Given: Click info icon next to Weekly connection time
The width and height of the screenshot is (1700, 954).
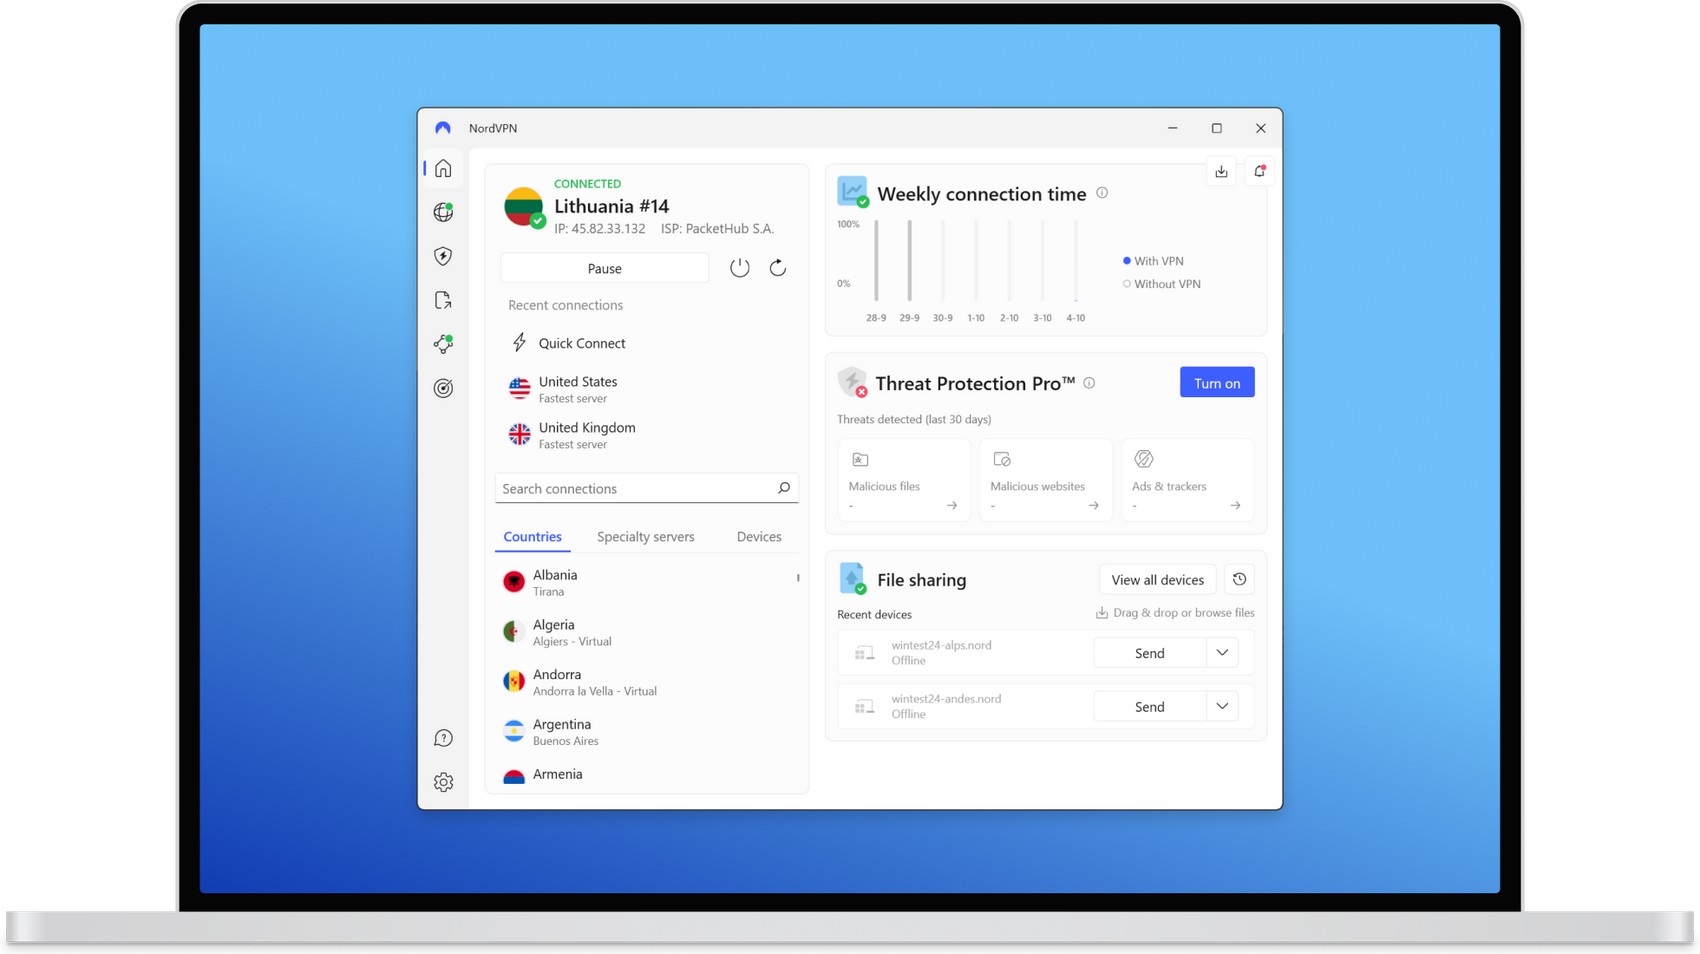Looking at the screenshot, I should tap(1102, 193).
